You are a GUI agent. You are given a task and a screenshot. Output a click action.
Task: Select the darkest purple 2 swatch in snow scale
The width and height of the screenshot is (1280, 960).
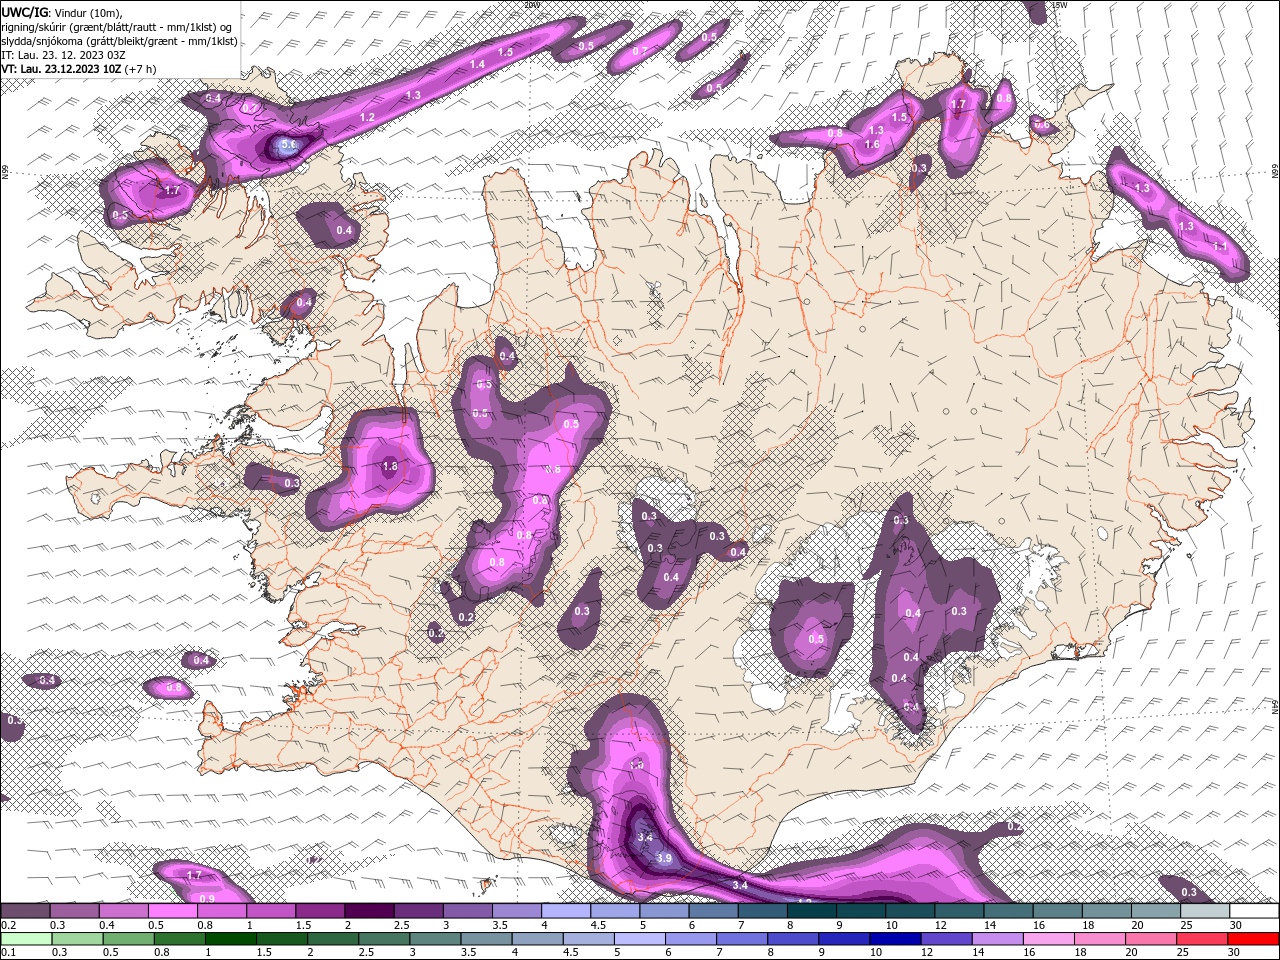[x=369, y=911]
